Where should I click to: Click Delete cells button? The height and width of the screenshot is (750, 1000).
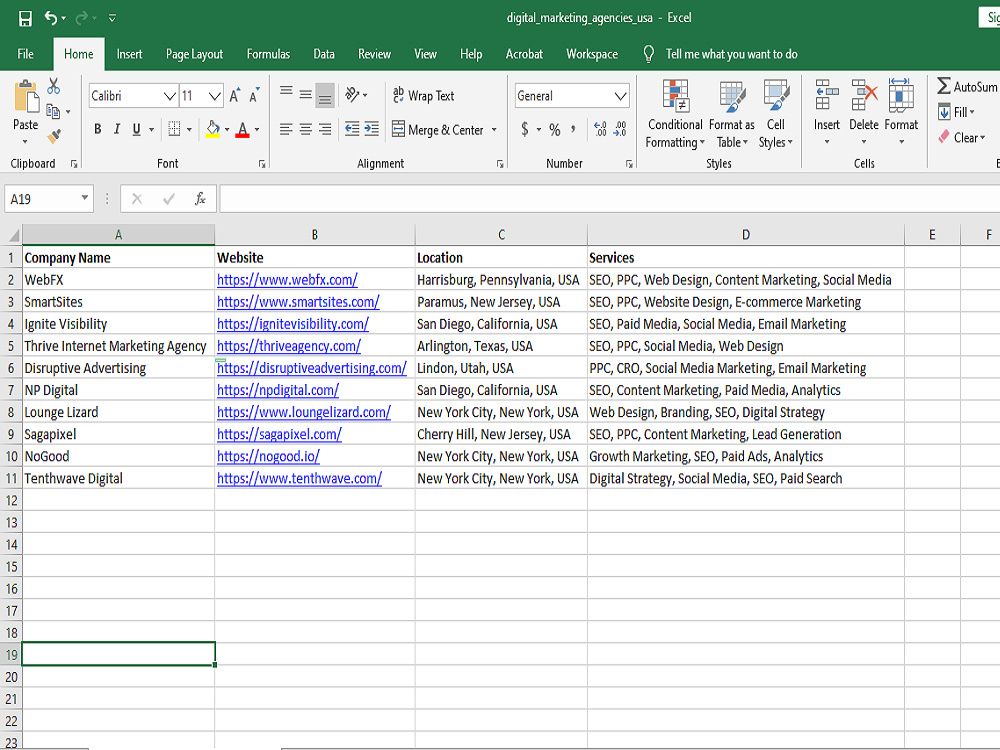click(x=864, y=112)
